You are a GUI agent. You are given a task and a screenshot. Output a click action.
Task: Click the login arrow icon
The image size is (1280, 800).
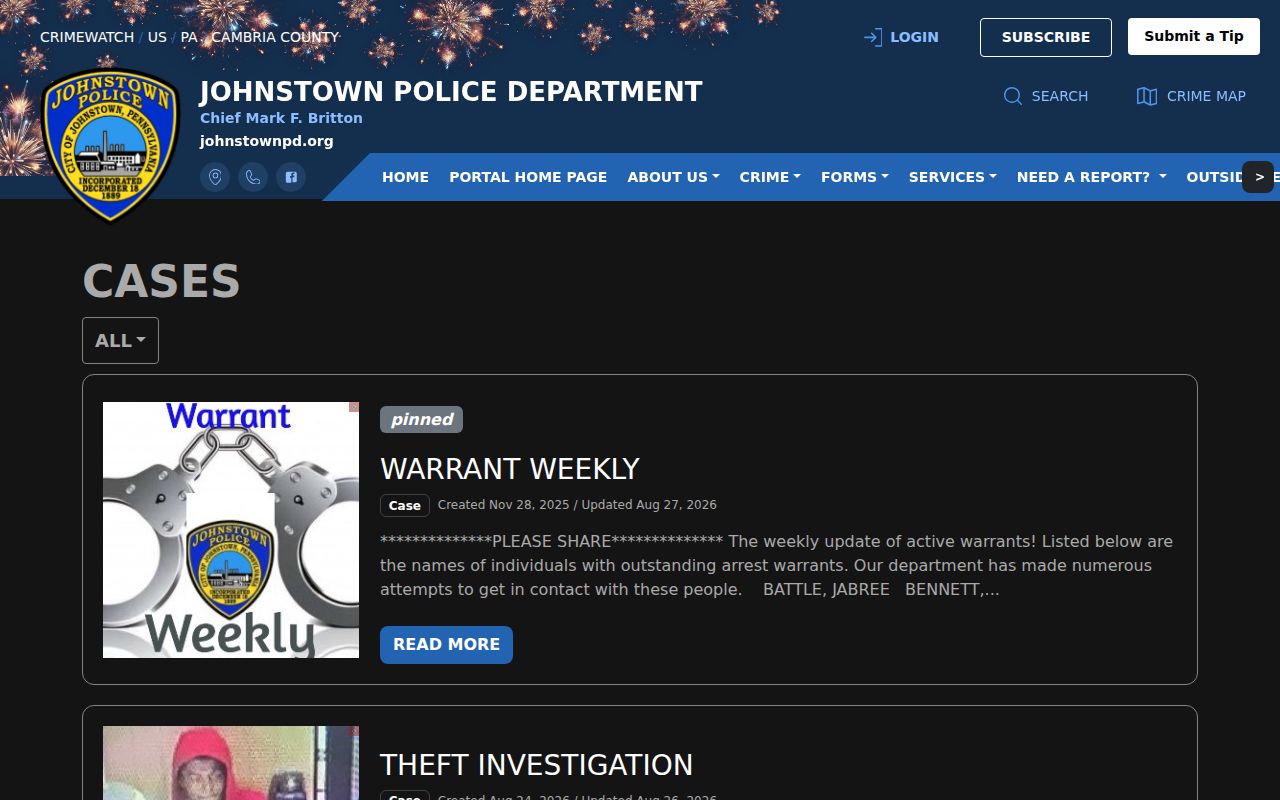click(873, 37)
